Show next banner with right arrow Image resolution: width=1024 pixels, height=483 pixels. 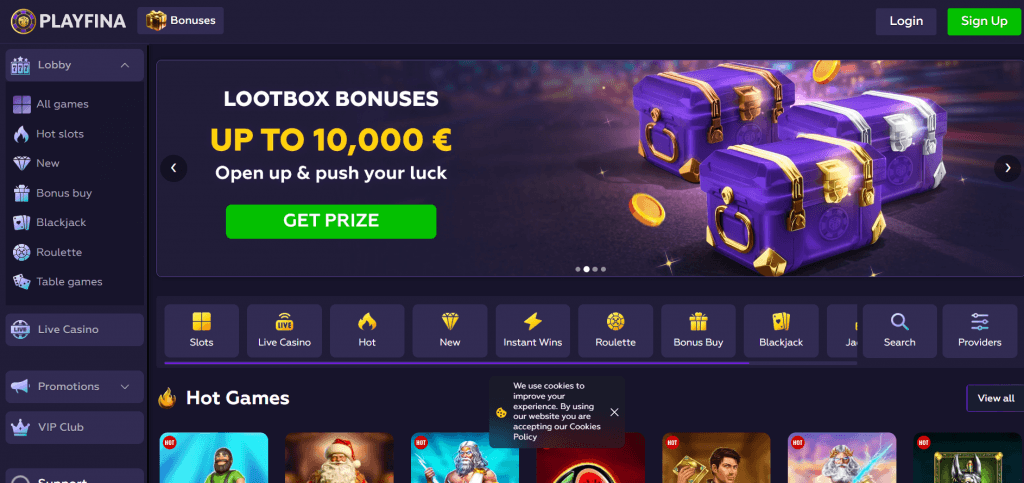click(x=1007, y=168)
